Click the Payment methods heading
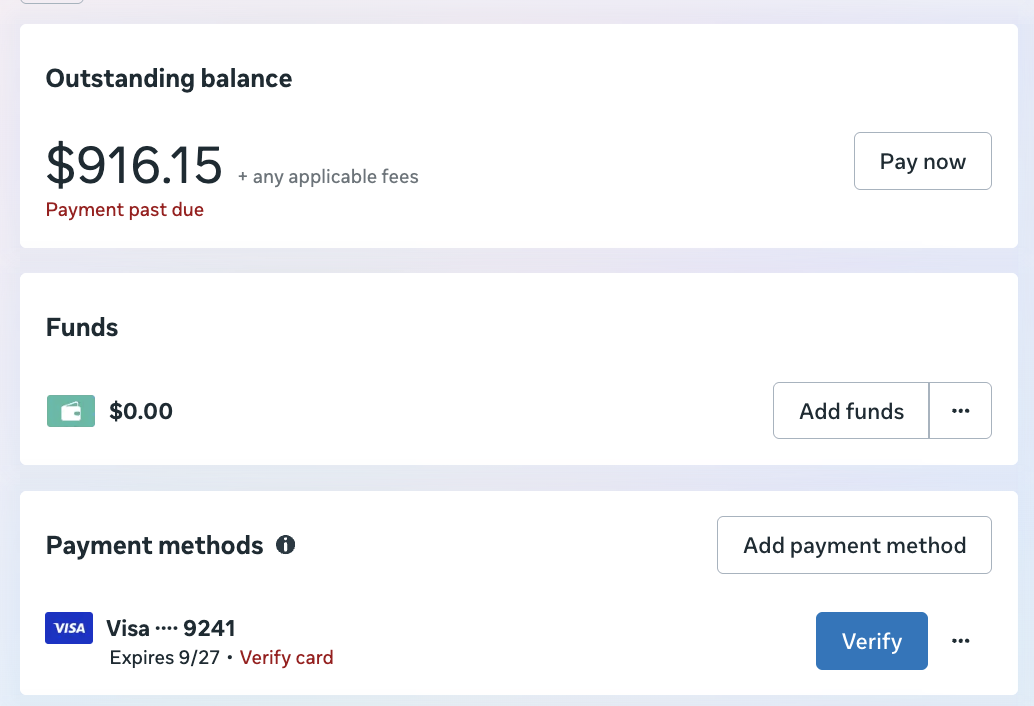Image resolution: width=1034 pixels, height=706 pixels. [154, 545]
